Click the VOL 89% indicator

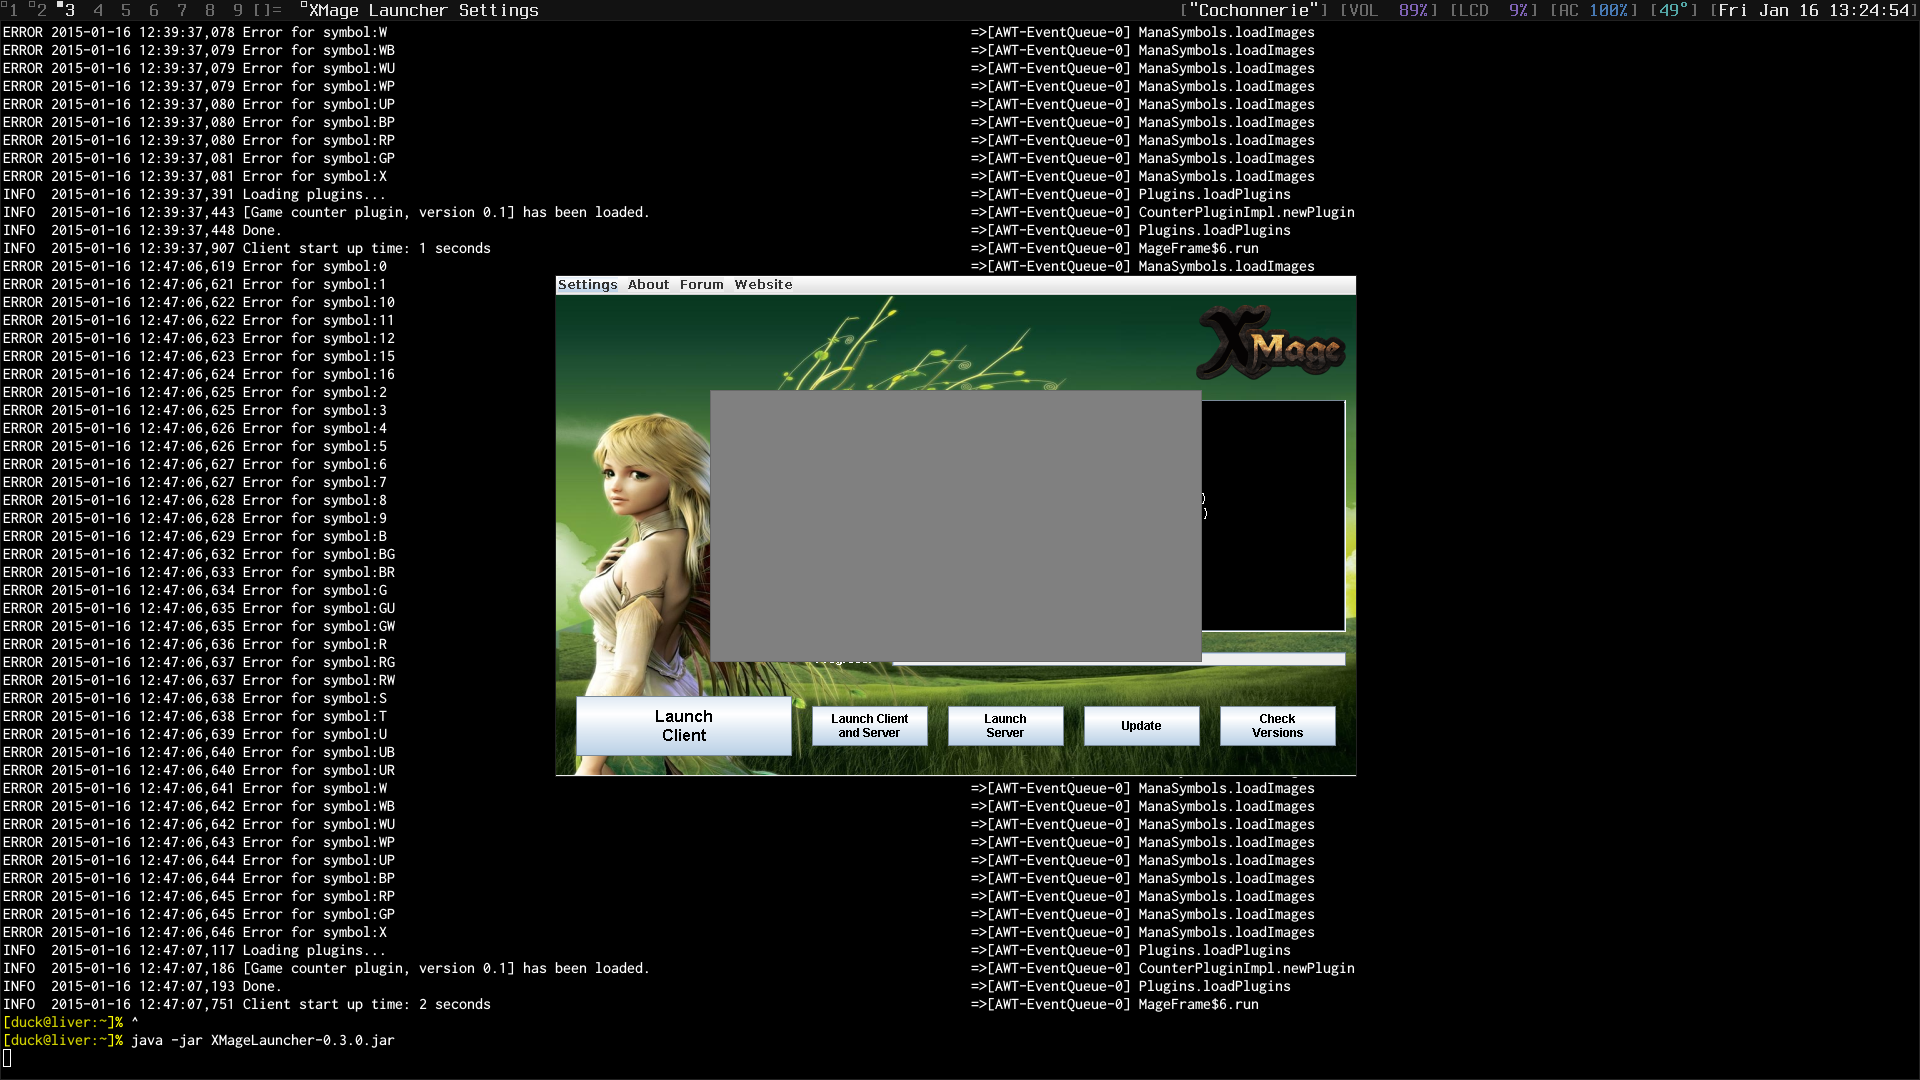pyautogui.click(x=1388, y=10)
